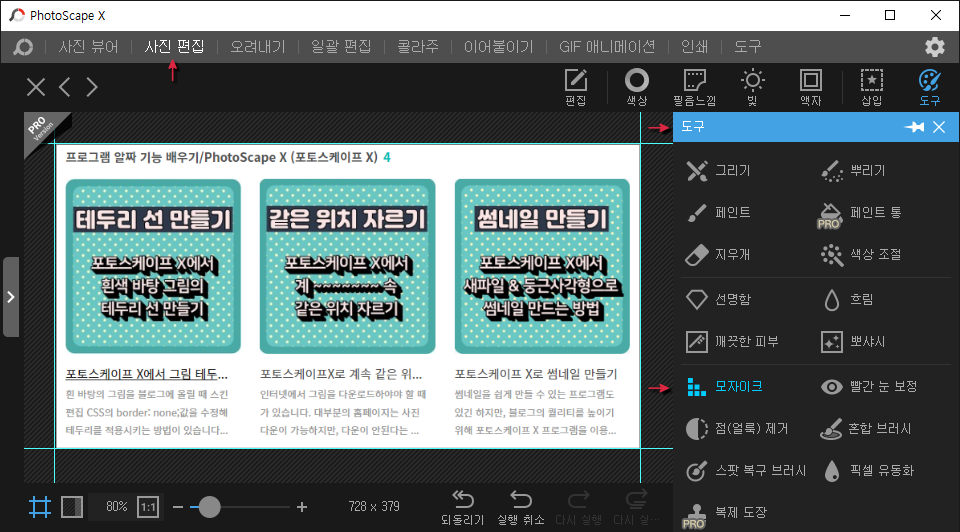The height and width of the screenshot is (532, 960).
Task: Select the 흐림 (Blur) tool
Action: pos(847,299)
